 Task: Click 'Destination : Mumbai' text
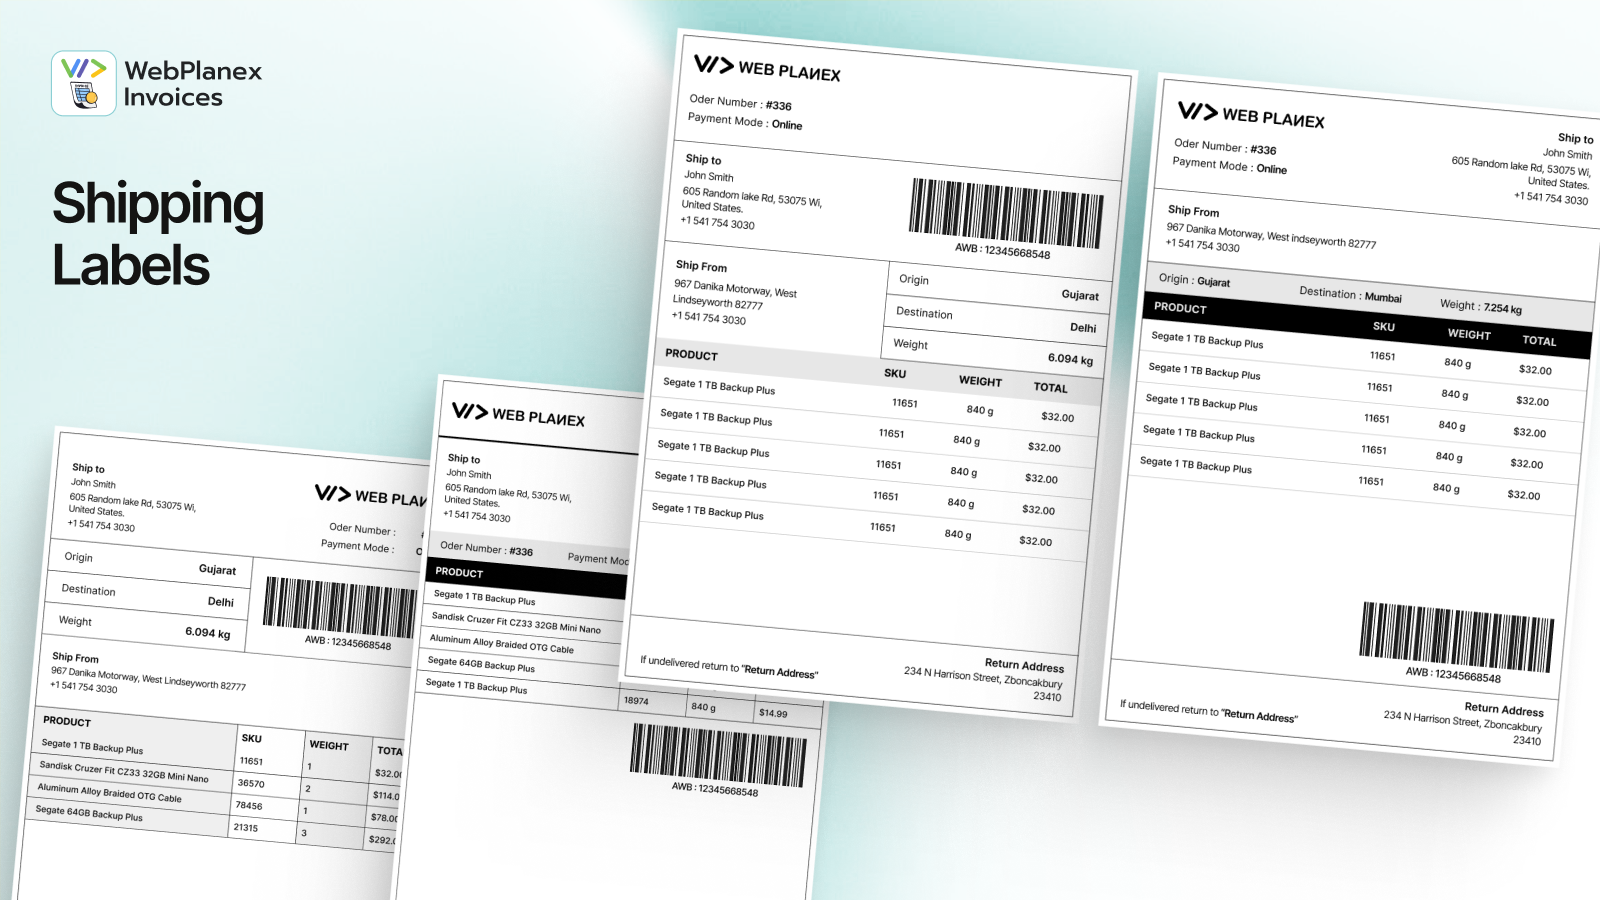(1350, 294)
